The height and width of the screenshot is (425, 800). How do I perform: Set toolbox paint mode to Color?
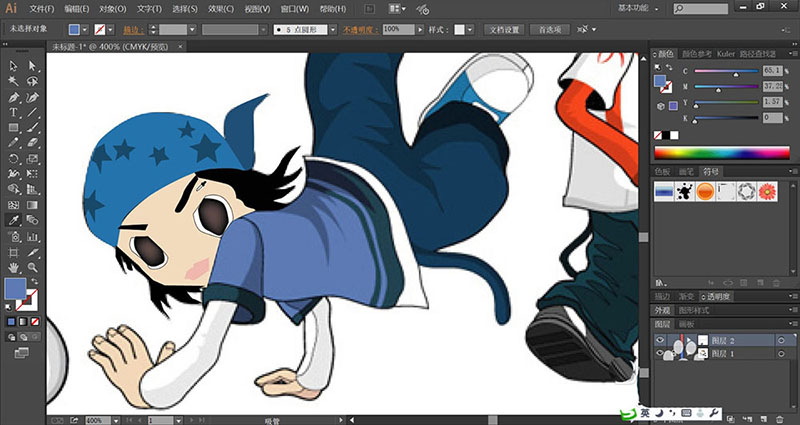click(11, 321)
